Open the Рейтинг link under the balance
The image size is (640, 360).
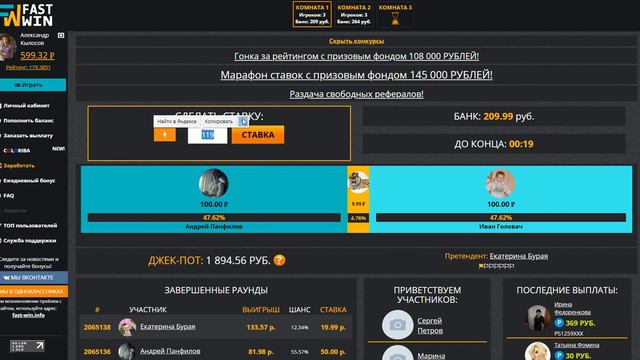pyautogui.click(x=28, y=67)
